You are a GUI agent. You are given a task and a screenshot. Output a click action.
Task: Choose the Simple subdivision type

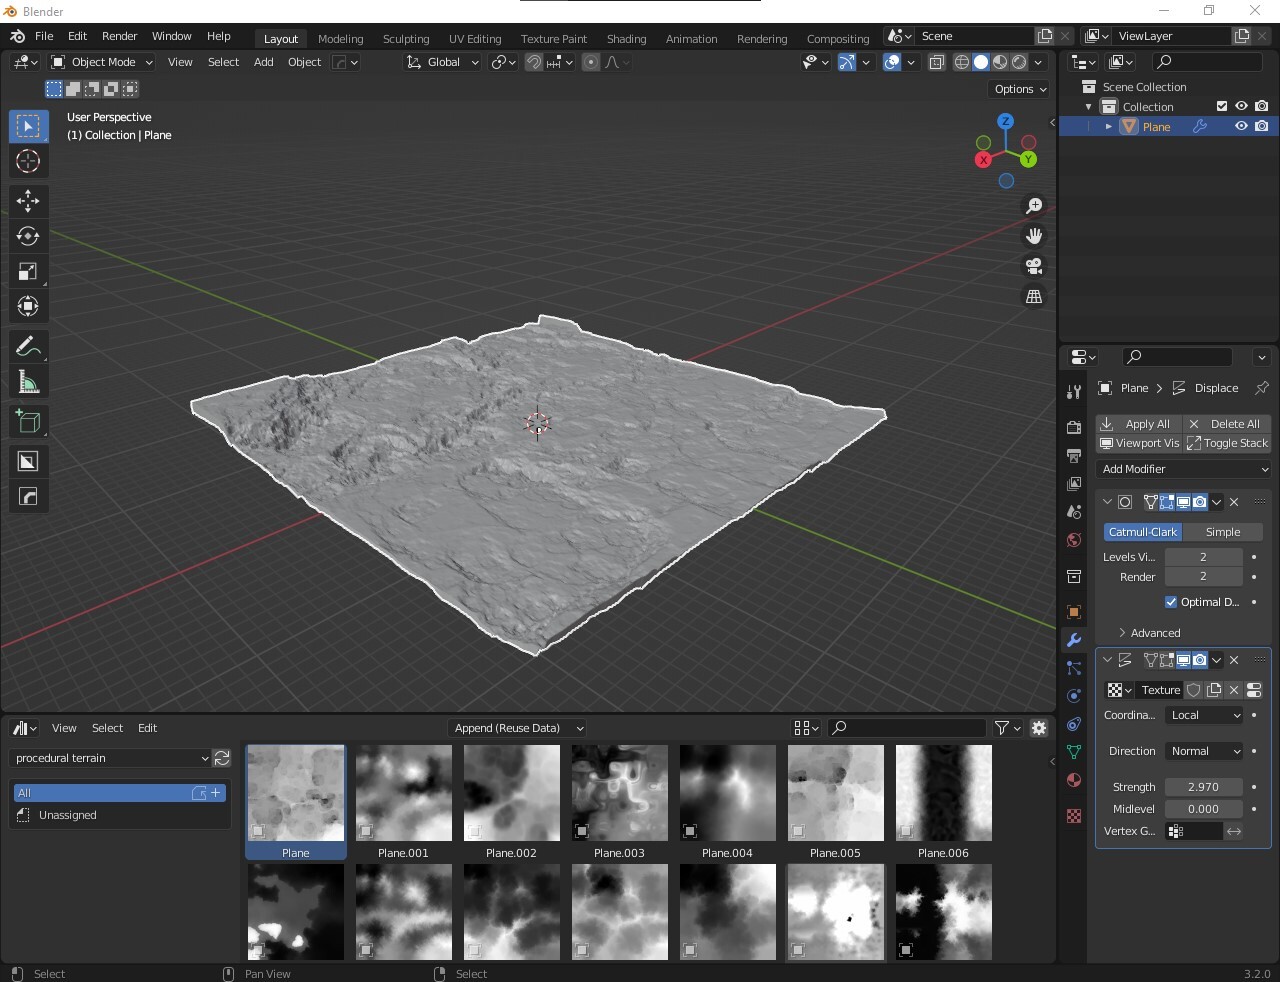click(1222, 532)
